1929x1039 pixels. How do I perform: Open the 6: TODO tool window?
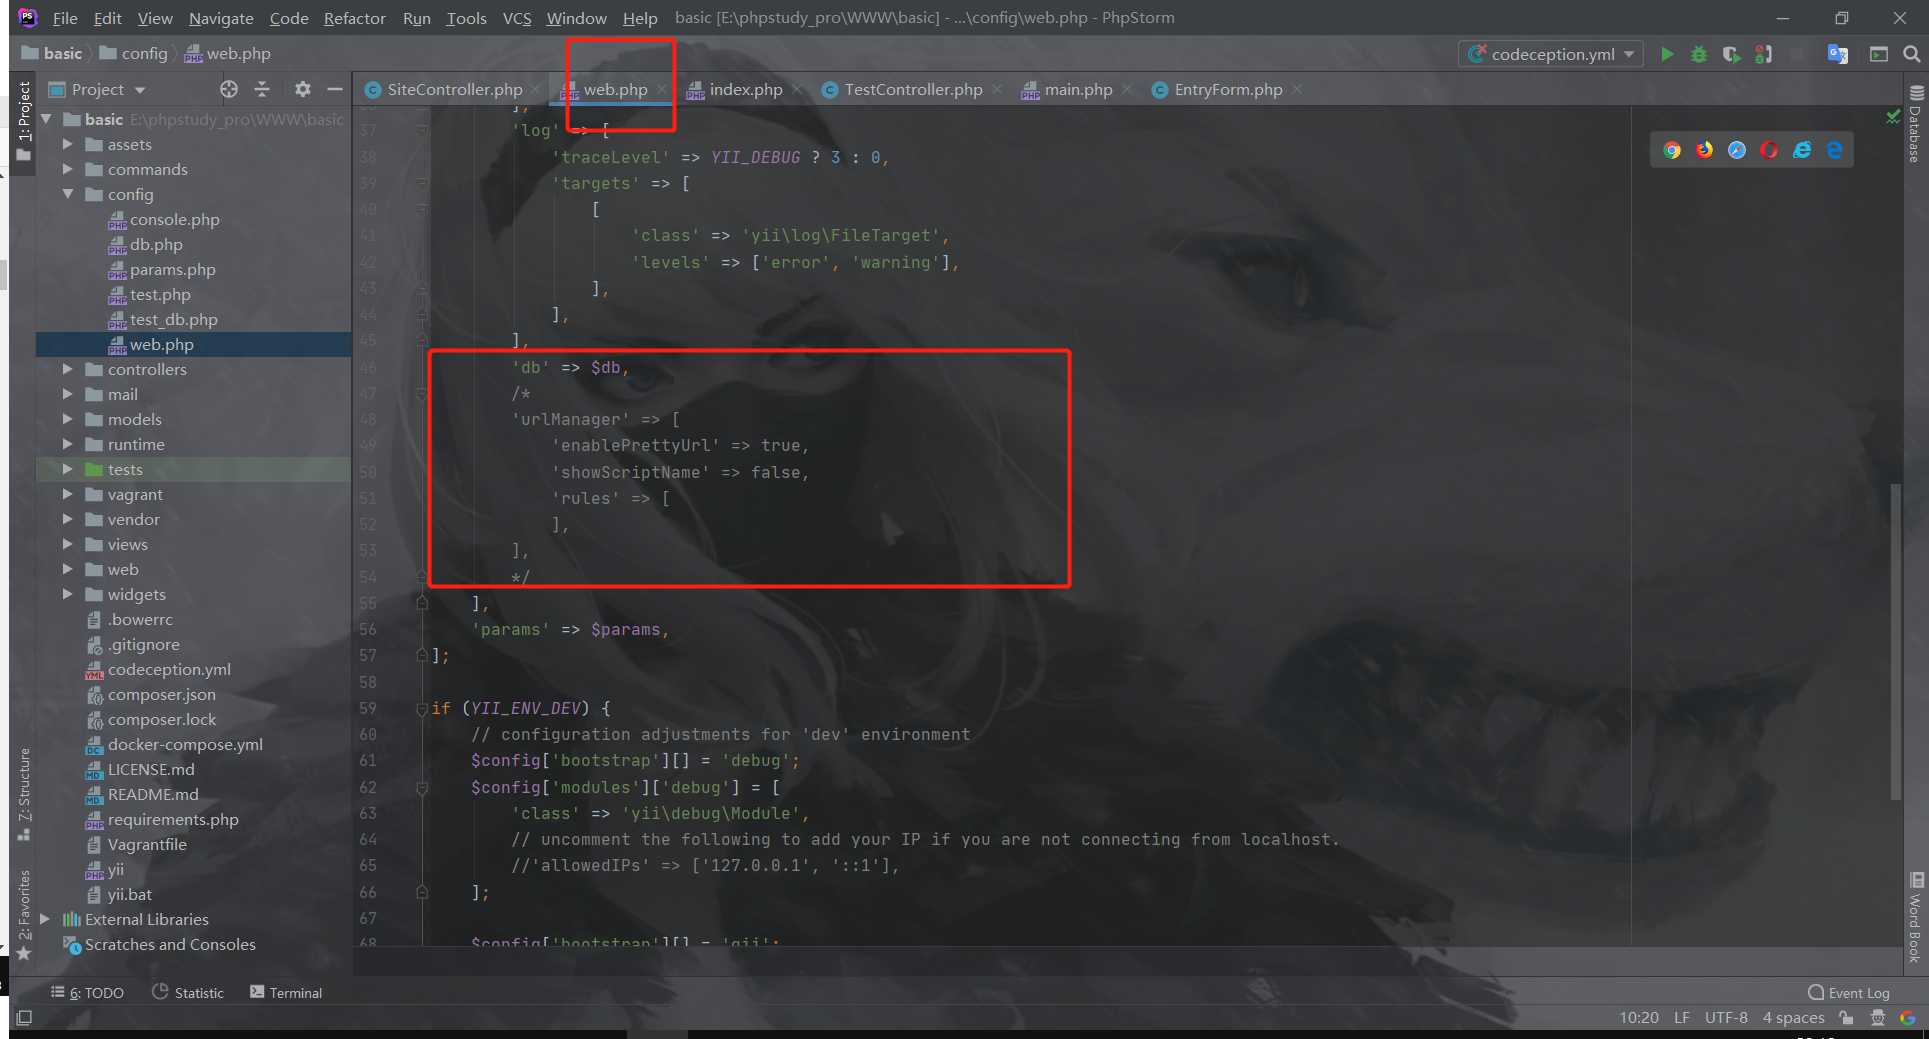(88, 993)
